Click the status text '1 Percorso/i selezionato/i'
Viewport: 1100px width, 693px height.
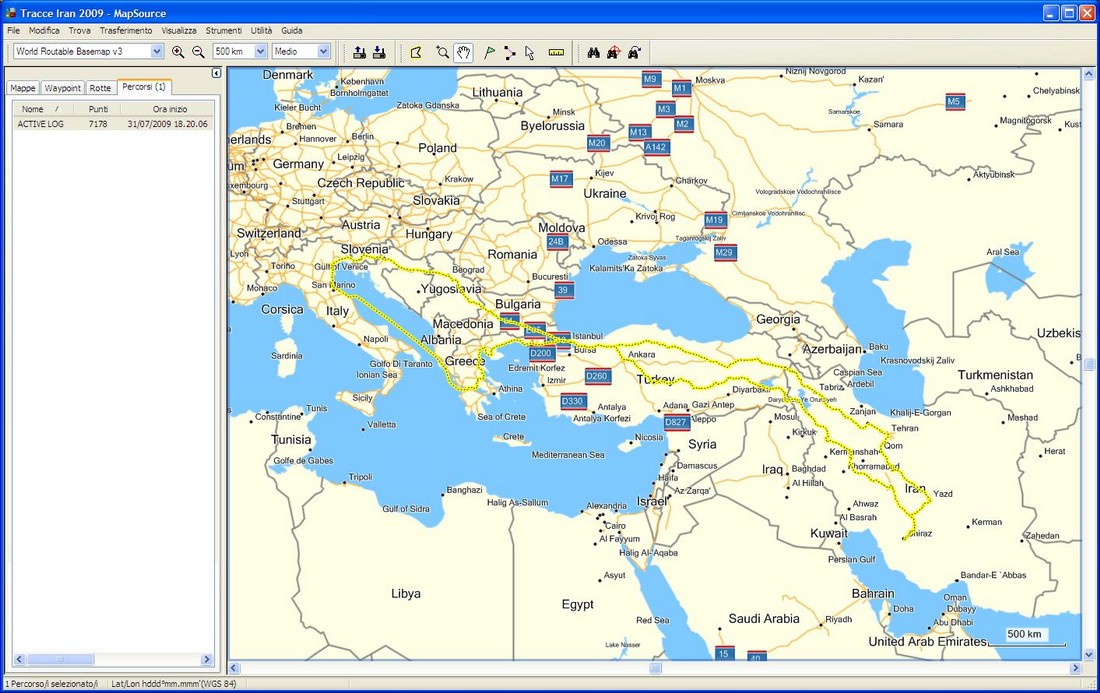click(51, 684)
